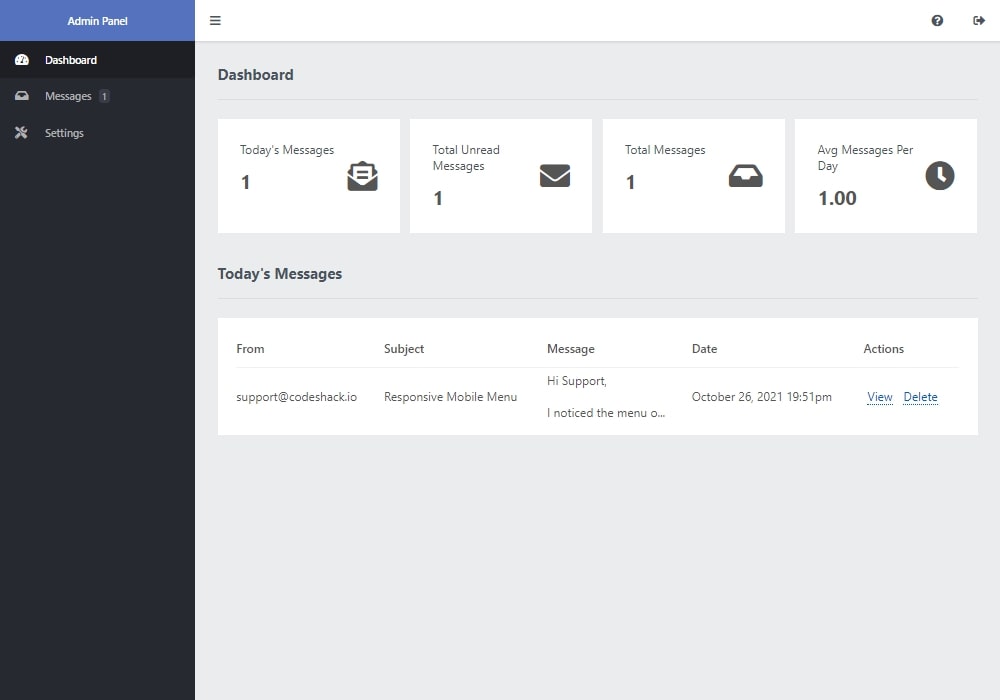Click the open envelope icon in Today's Messages card
The image size is (1000, 700).
(362, 176)
